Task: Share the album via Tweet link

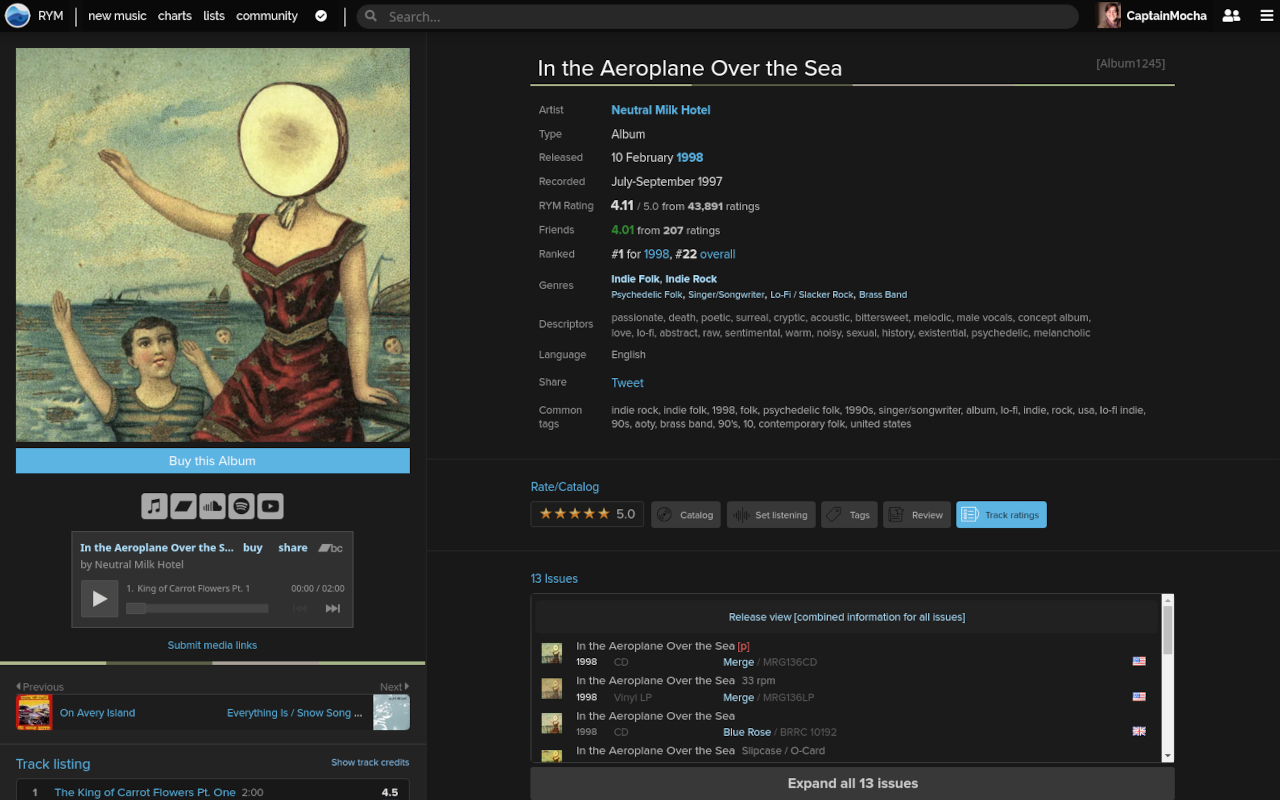Action: 628,383
